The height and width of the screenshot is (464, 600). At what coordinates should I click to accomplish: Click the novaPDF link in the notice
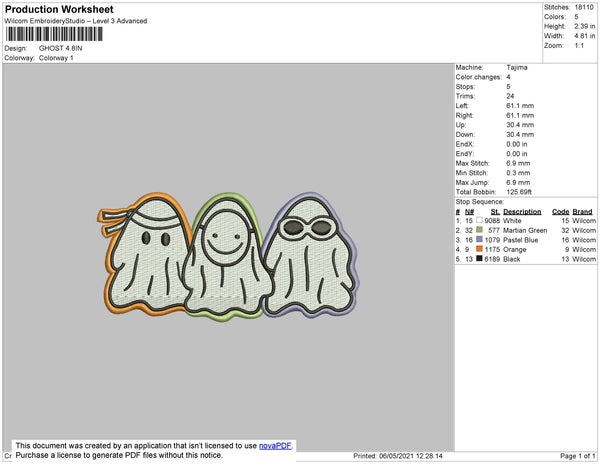coord(276,445)
